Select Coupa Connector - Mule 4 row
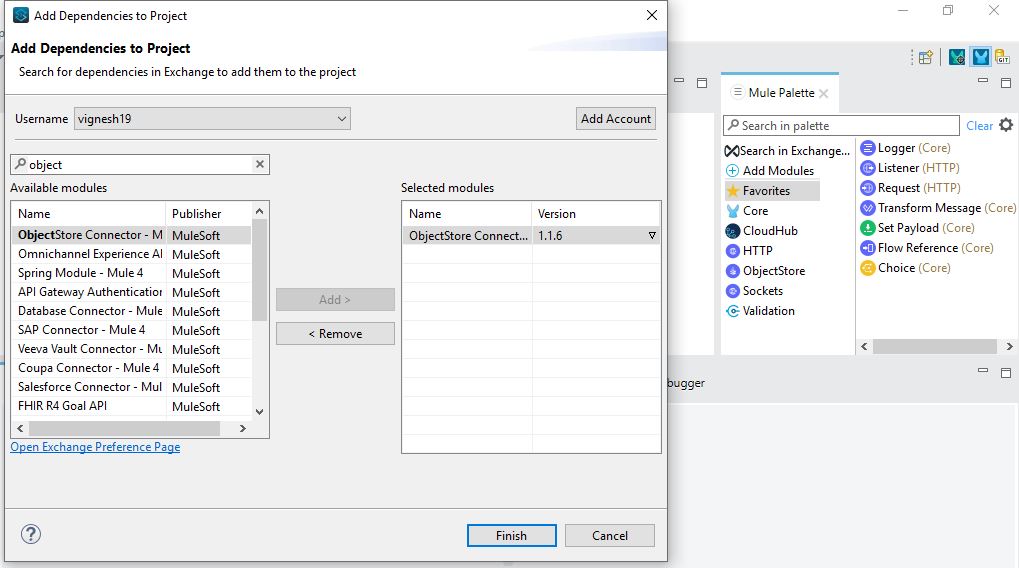The width and height of the screenshot is (1019, 568). [131, 368]
